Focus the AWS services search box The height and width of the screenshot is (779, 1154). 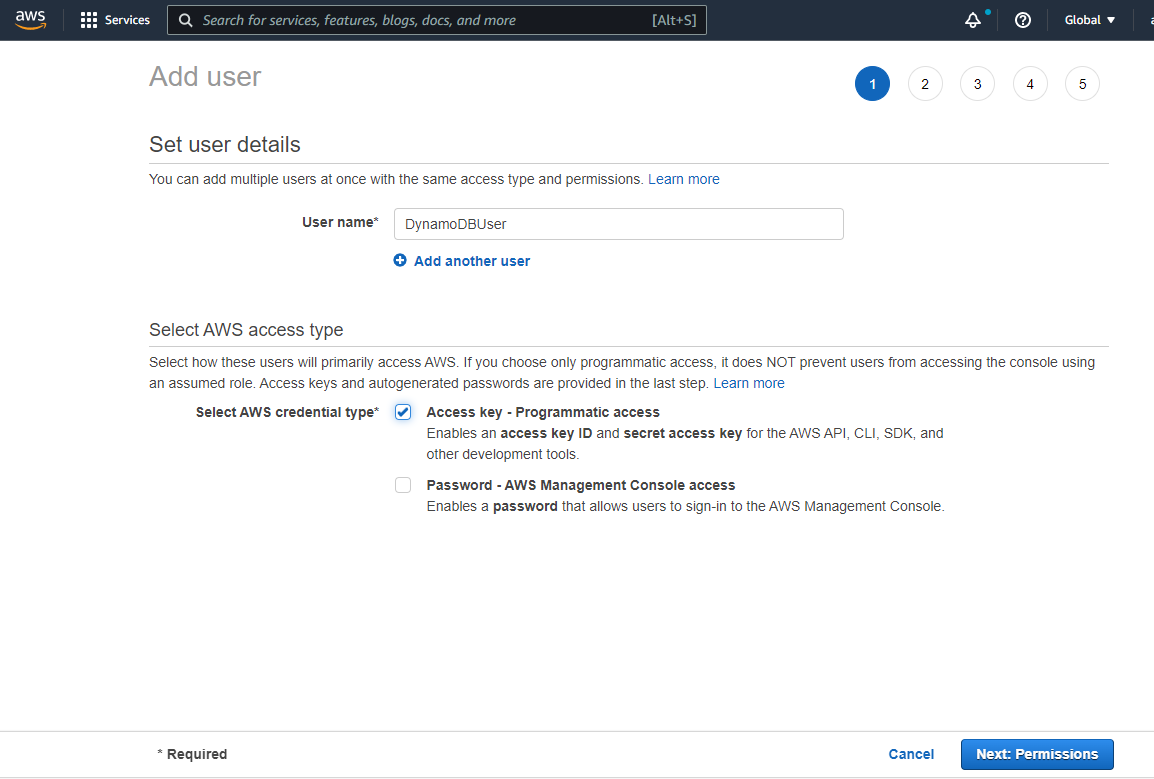[436, 20]
